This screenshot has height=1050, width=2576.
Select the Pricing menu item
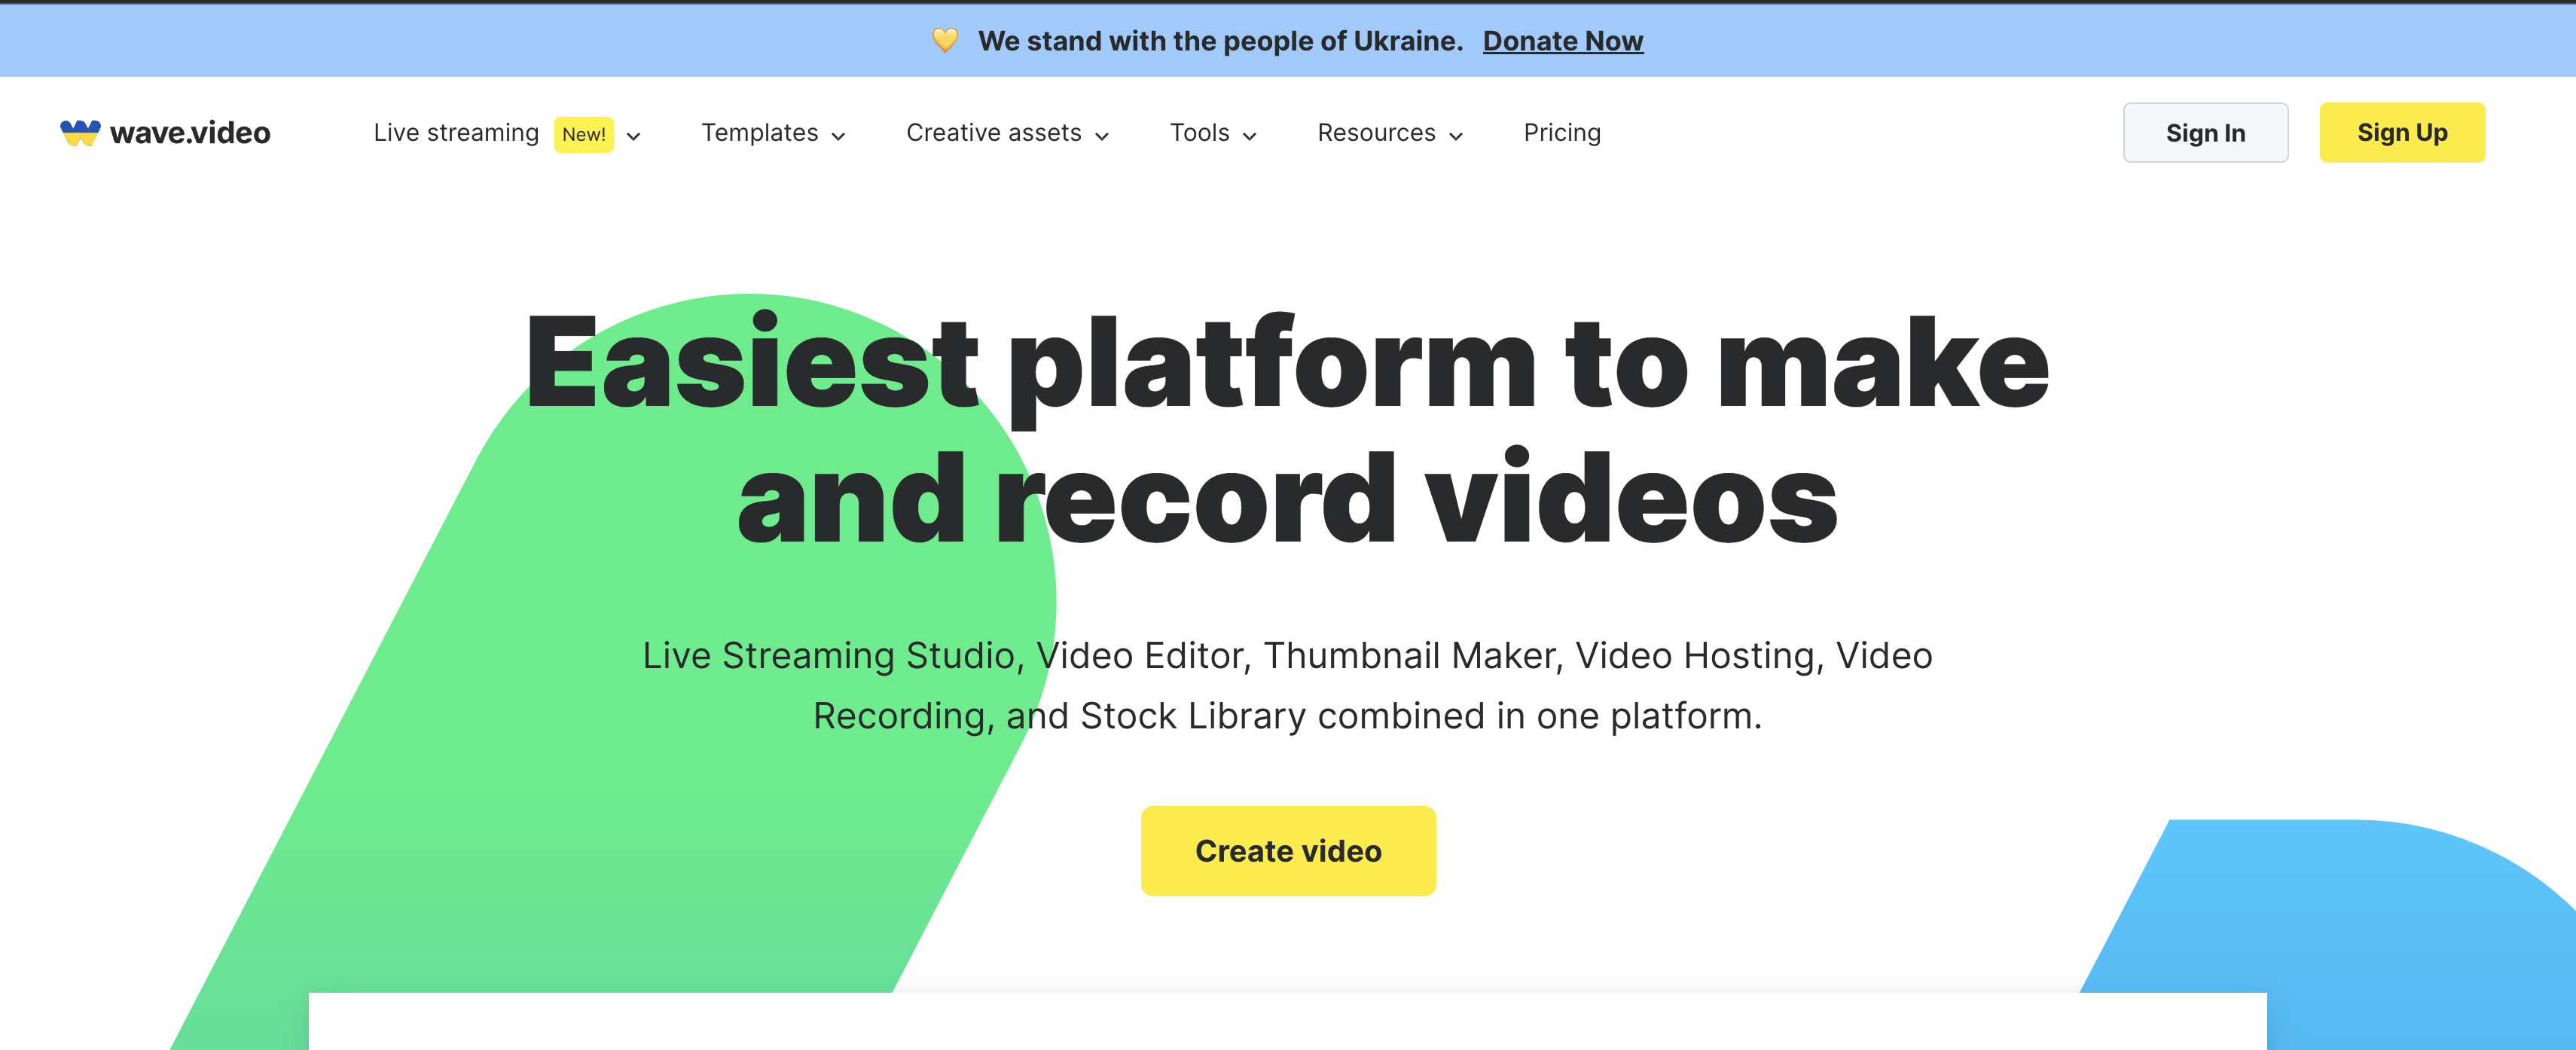pos(1561,133)
